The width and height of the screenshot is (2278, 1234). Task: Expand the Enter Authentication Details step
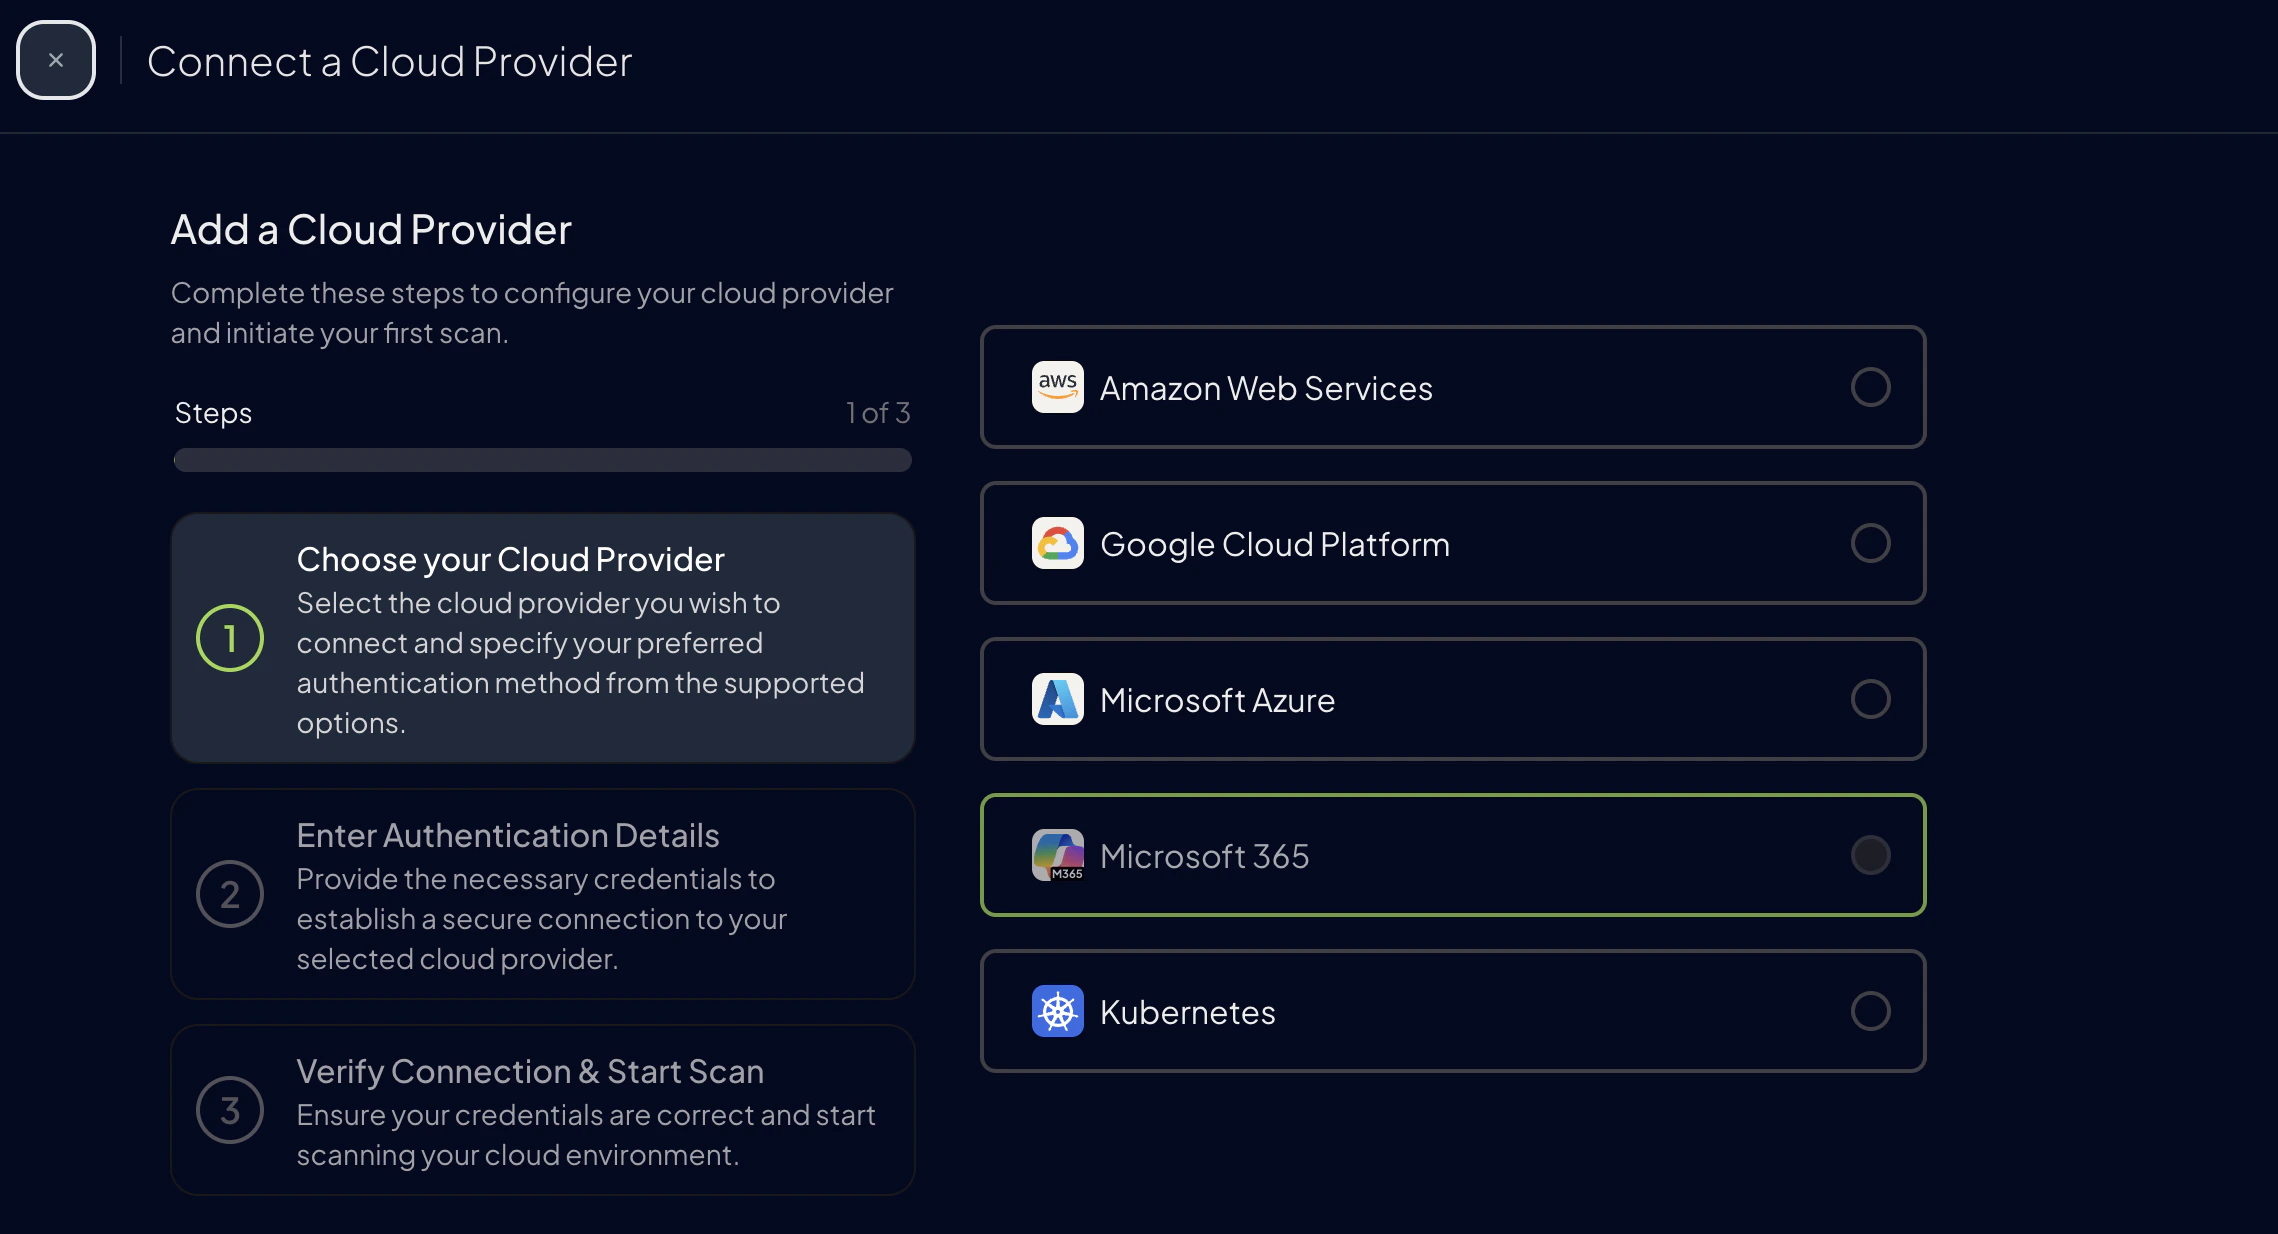(x=543, y=894)
